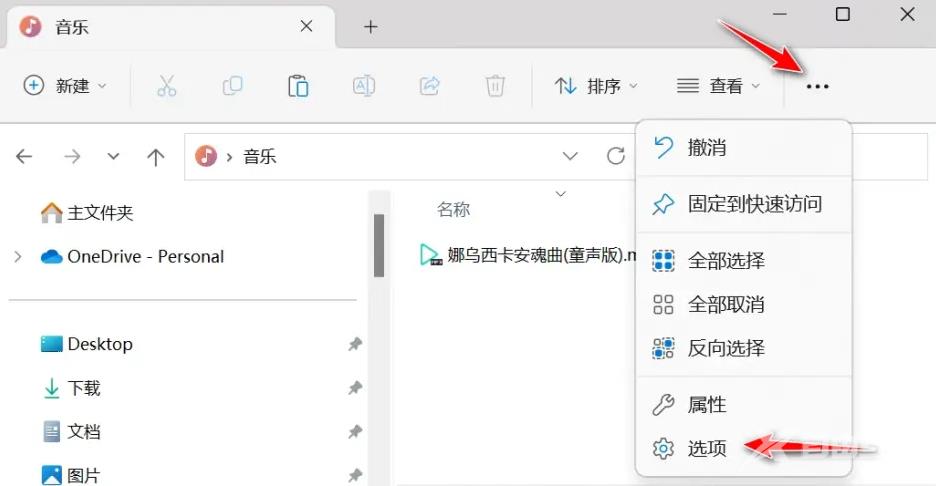Close the 音乐 tab
The image size is (936, 486).
click(306, 26)
